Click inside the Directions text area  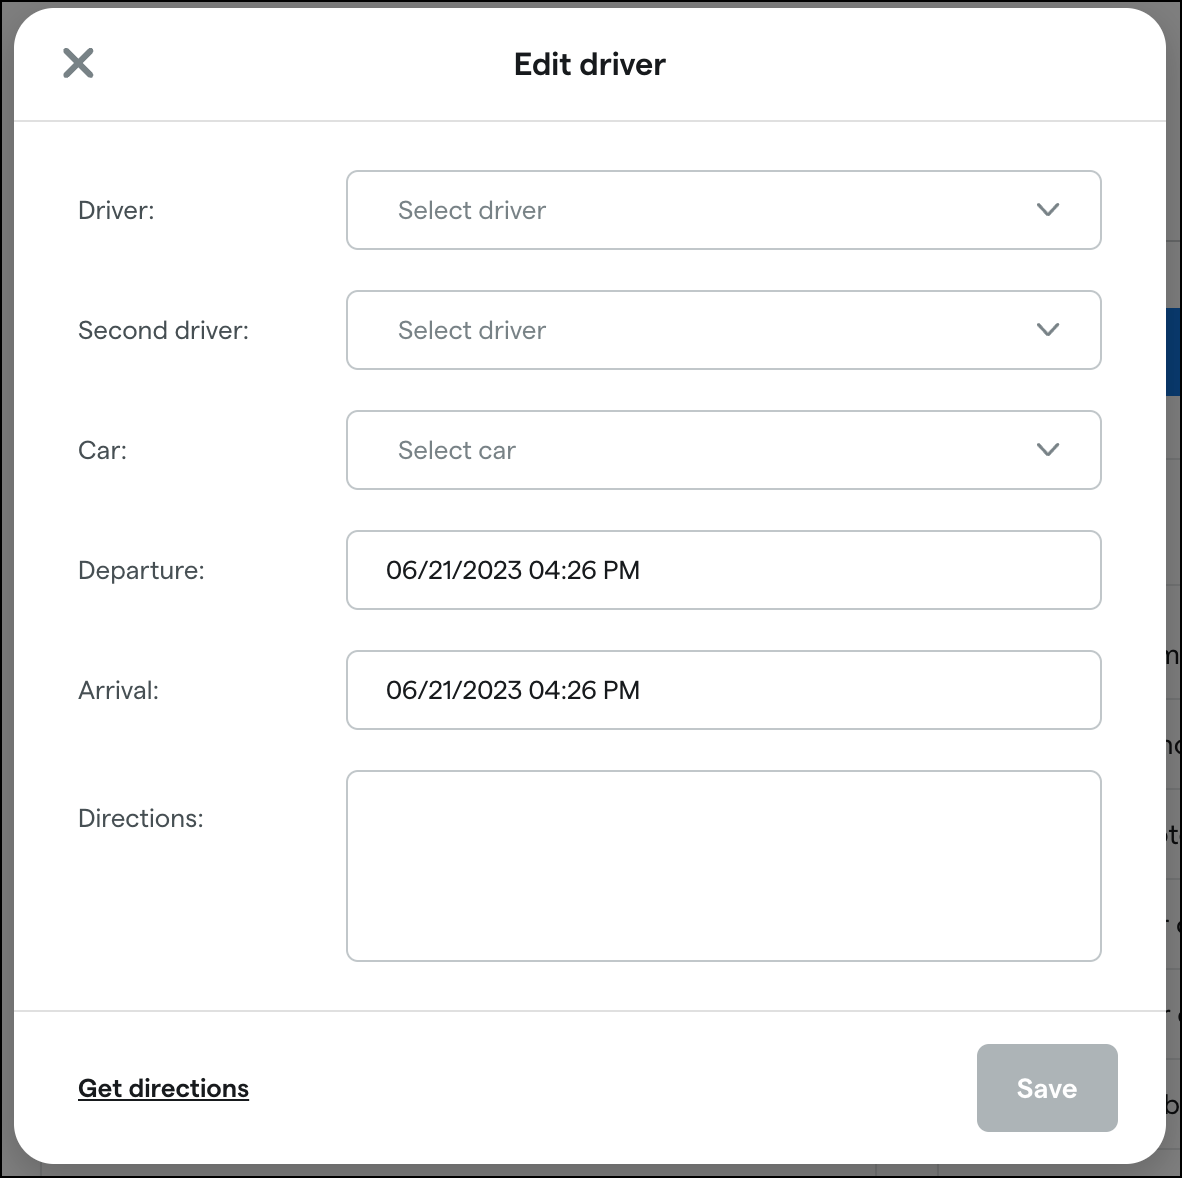coord(723,865)
